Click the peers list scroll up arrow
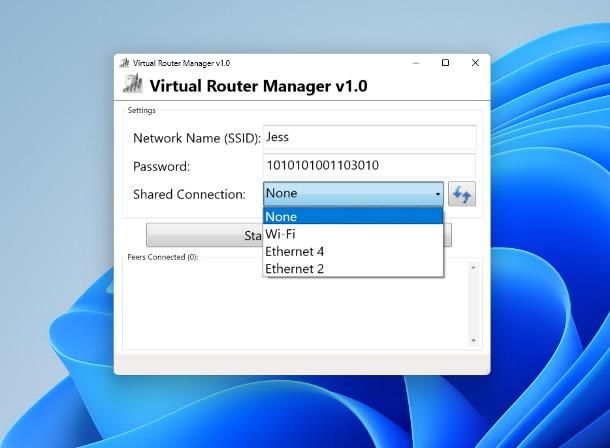Viewport: 610px width, 448px height. tap(473, 268)
